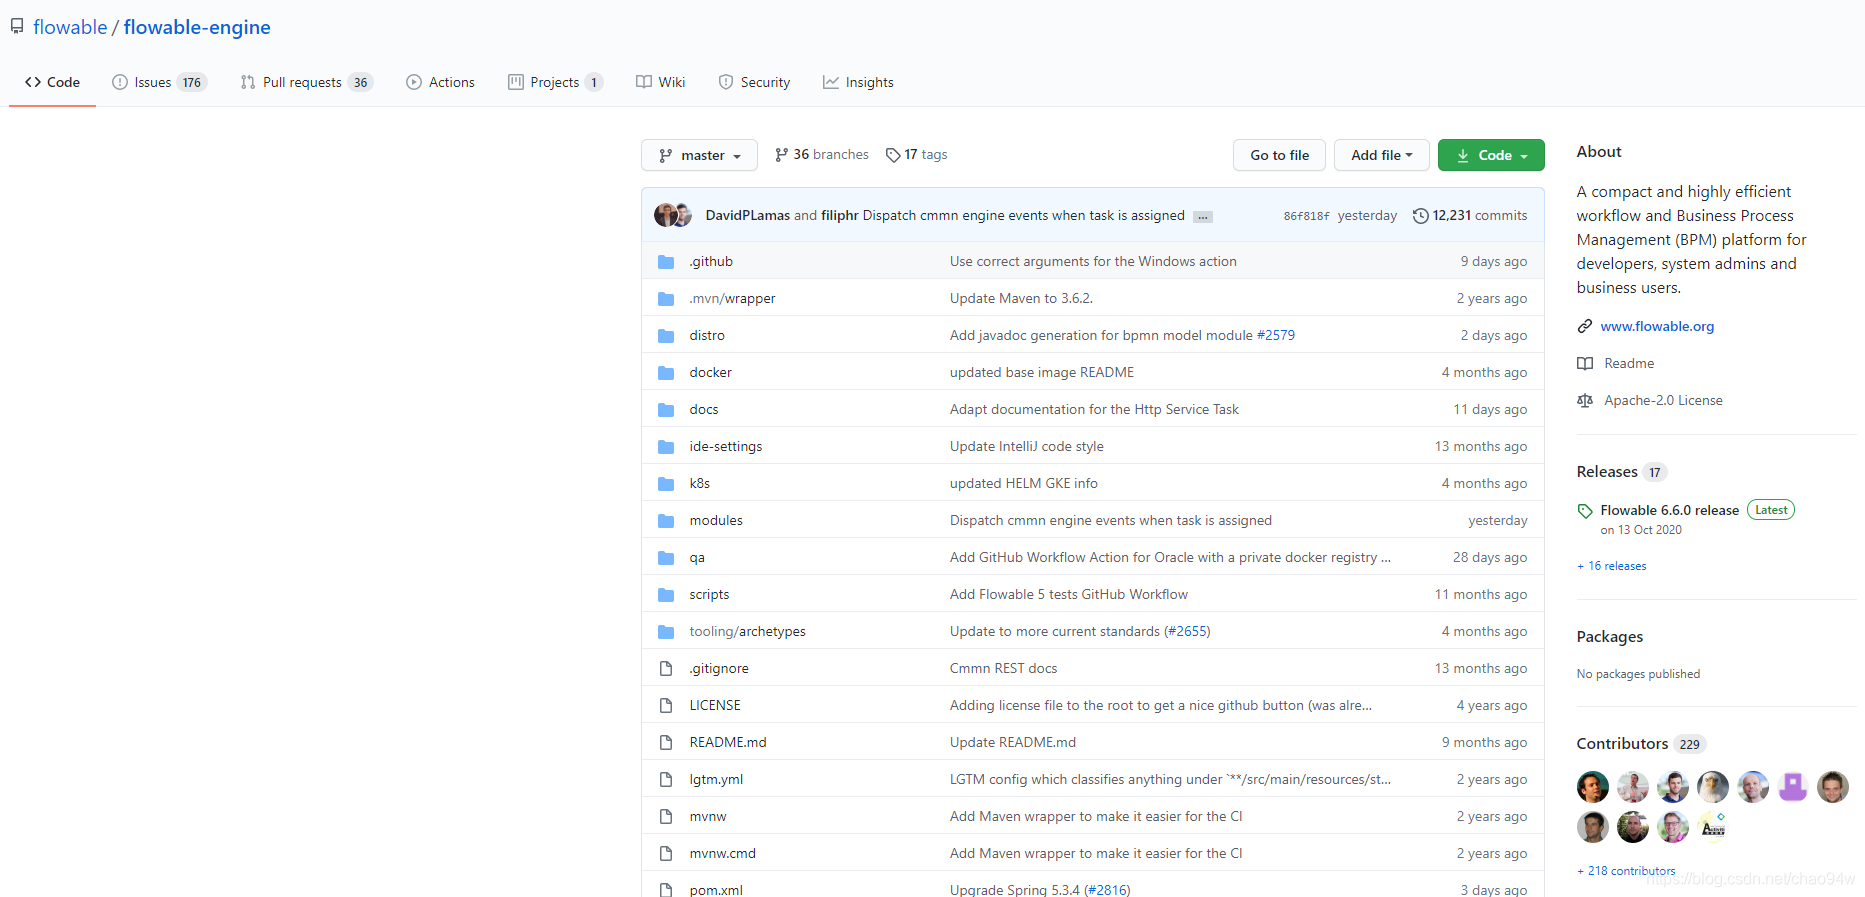This screenshot has width=1865, height=897.
Task: Click the link icon beside www.flowable.org
Action: 1585,327
